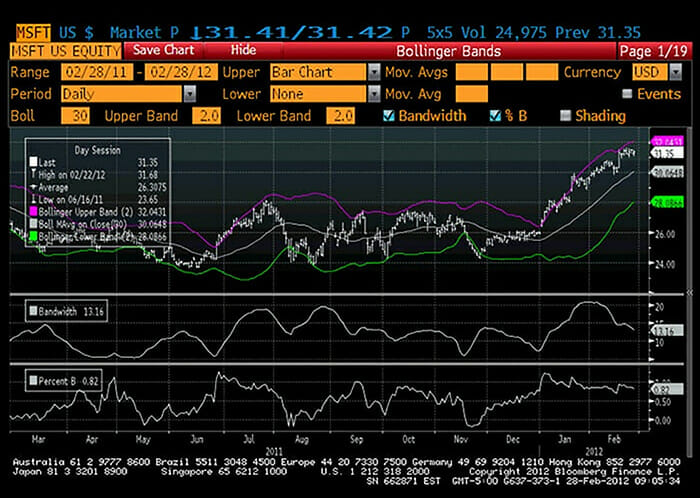The image size is (700, 498).
Task: Click the High on 02/22/12 marker icon
Action: pyautogui.click(x=33, y=172)
